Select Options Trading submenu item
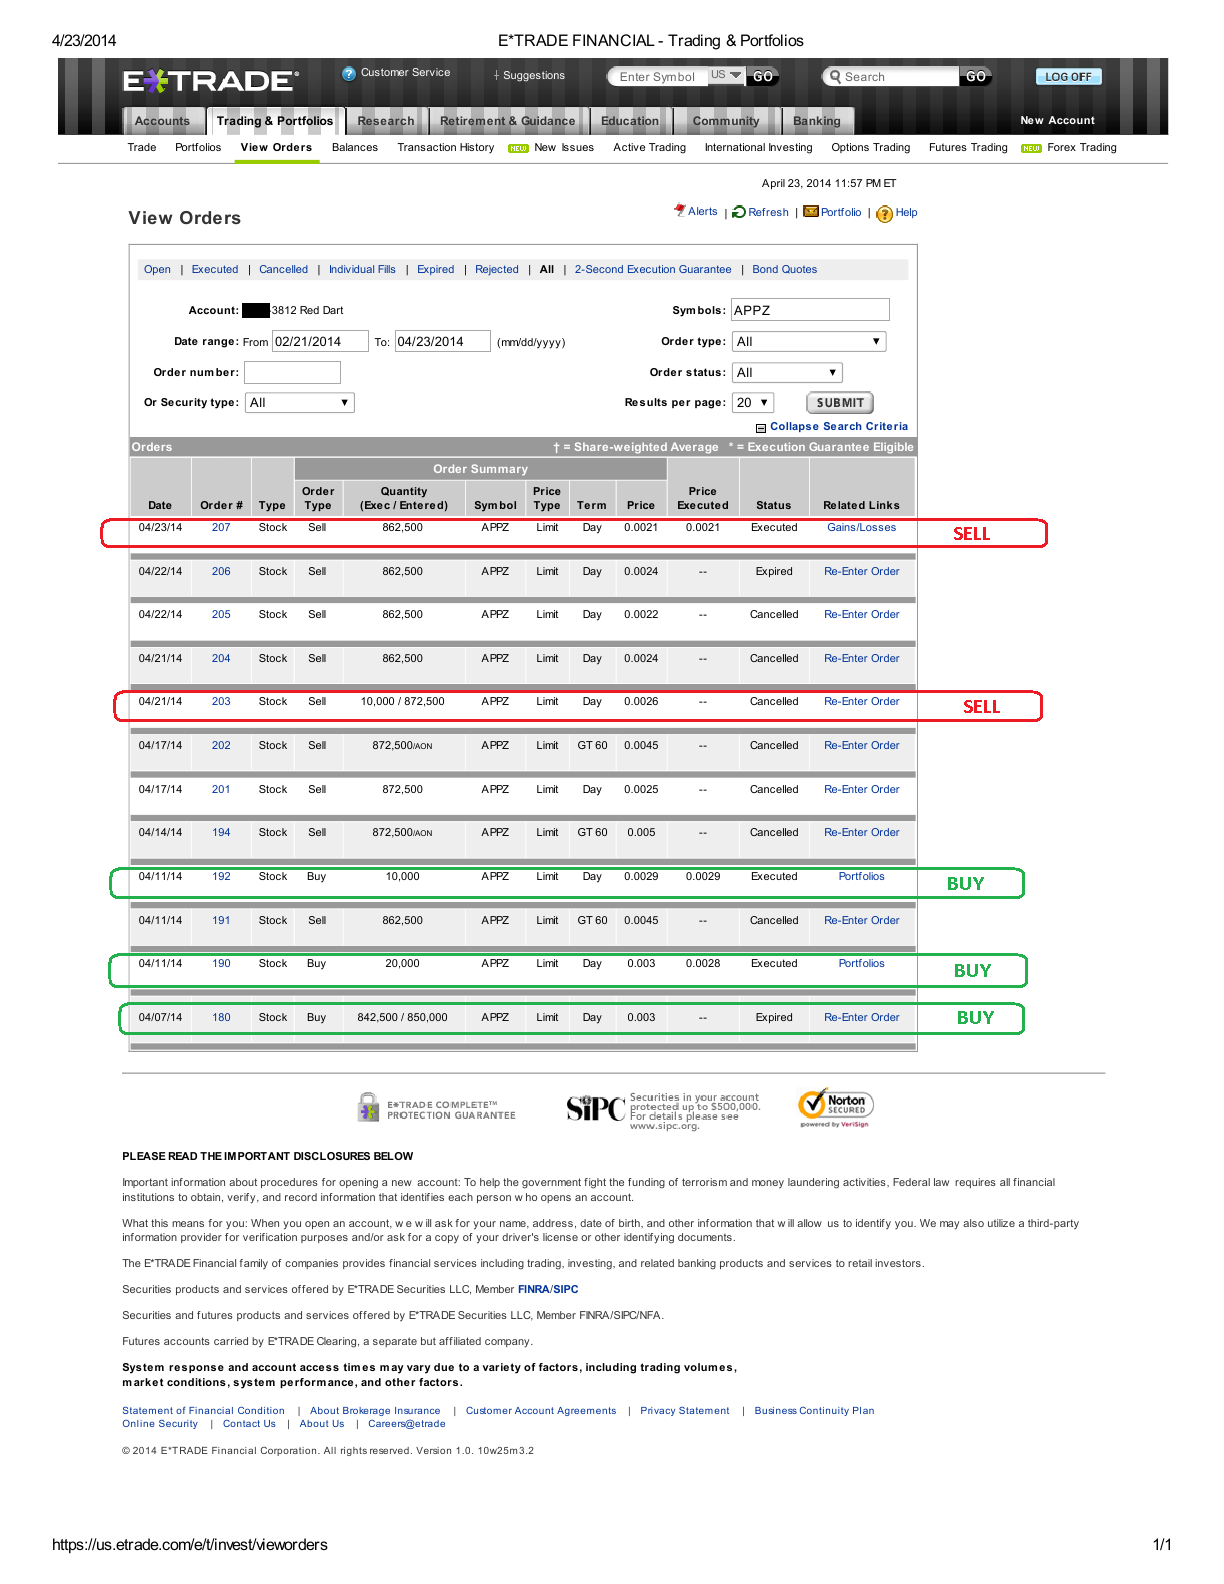This screenshot has width=1224, height=1584. click(870, 147)
